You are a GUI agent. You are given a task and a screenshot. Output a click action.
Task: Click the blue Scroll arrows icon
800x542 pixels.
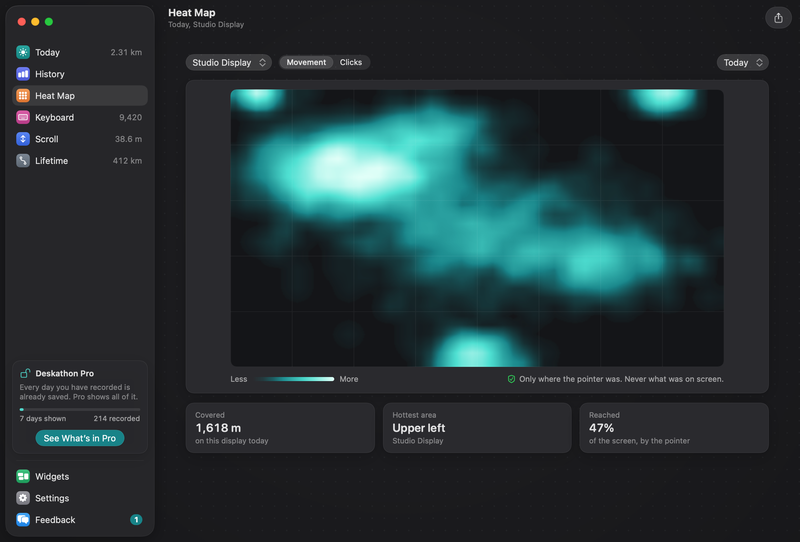[x=23, y=139]
